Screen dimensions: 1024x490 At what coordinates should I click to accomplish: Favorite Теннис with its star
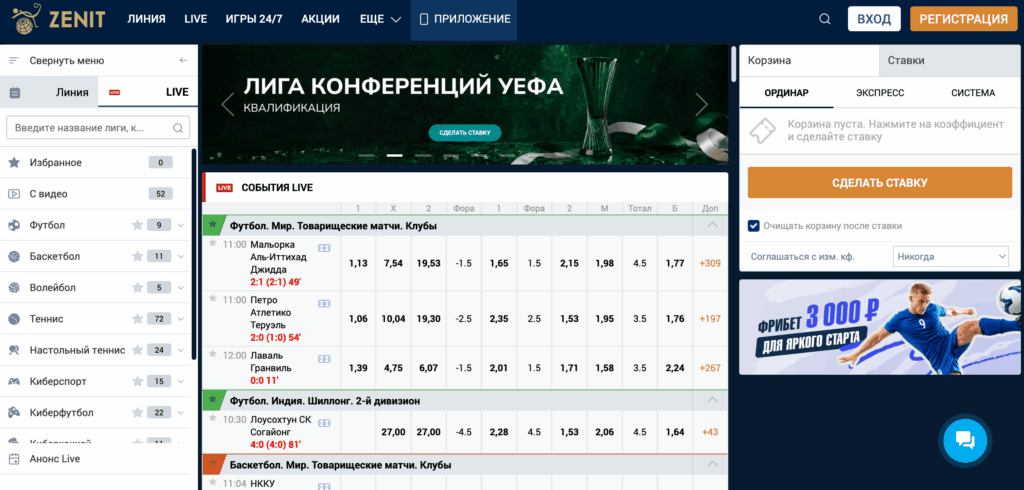137,319
